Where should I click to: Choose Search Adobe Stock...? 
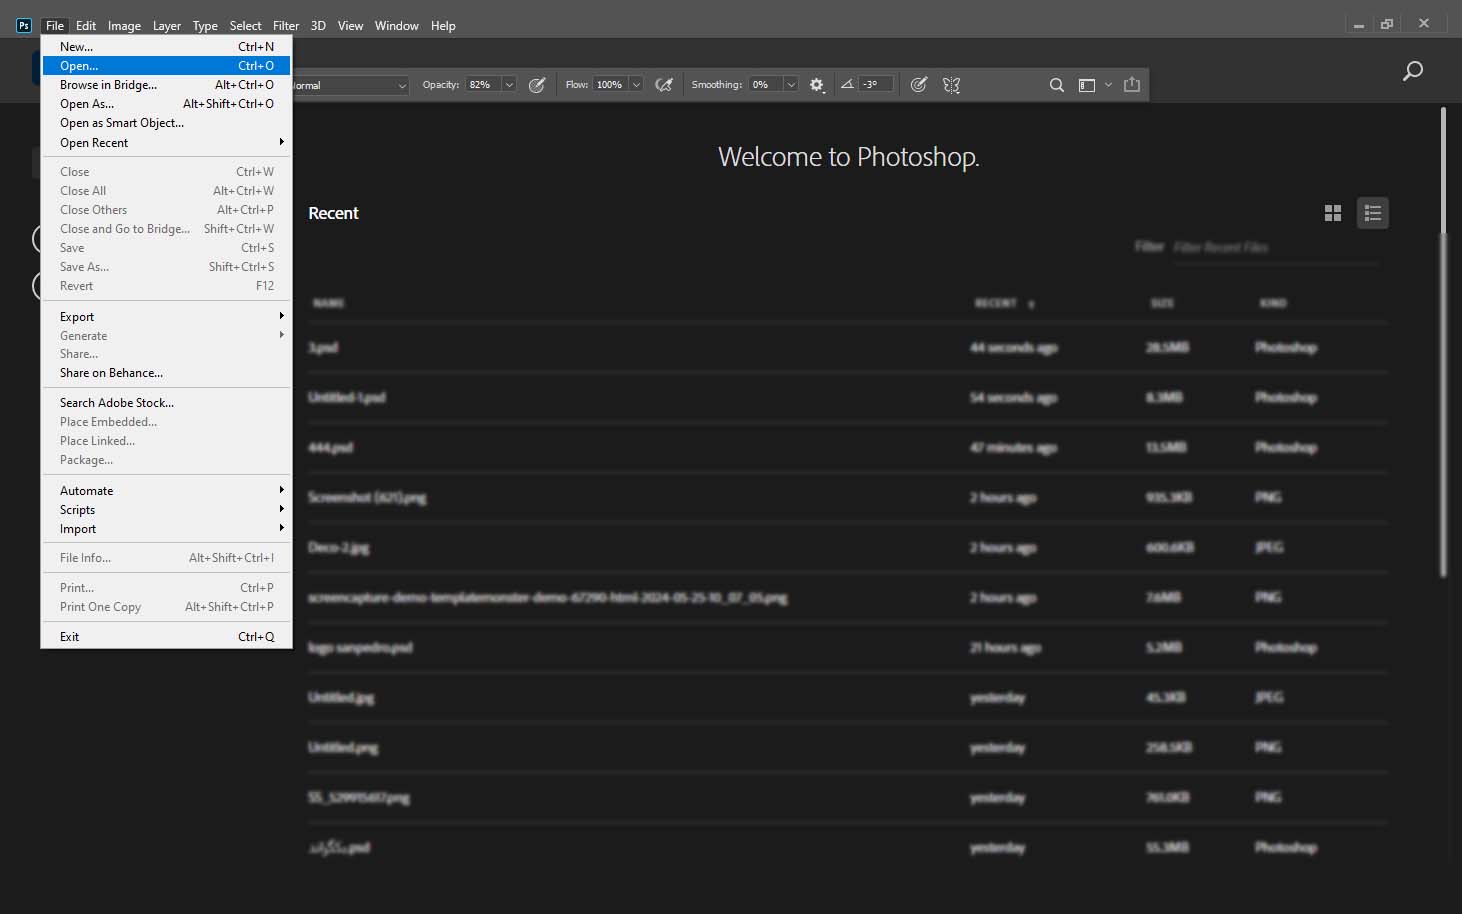(166, 403)
